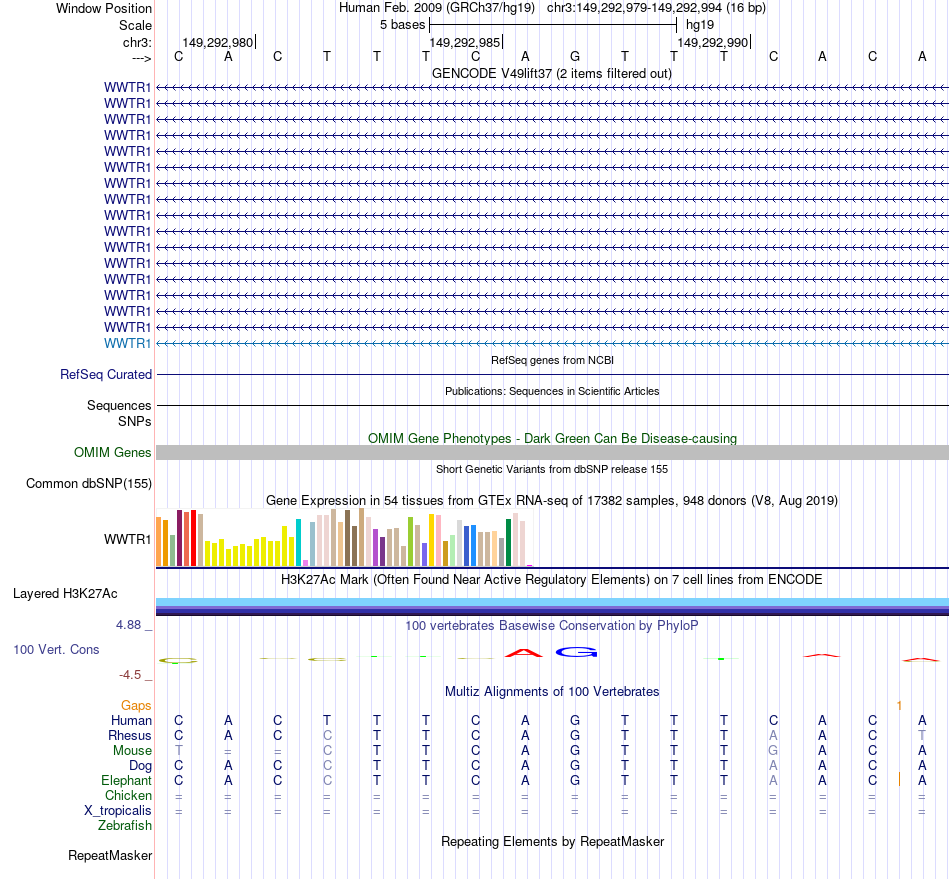Select the Mouse alignment row label
The image size is (950, 879).
tap(132, 751)
